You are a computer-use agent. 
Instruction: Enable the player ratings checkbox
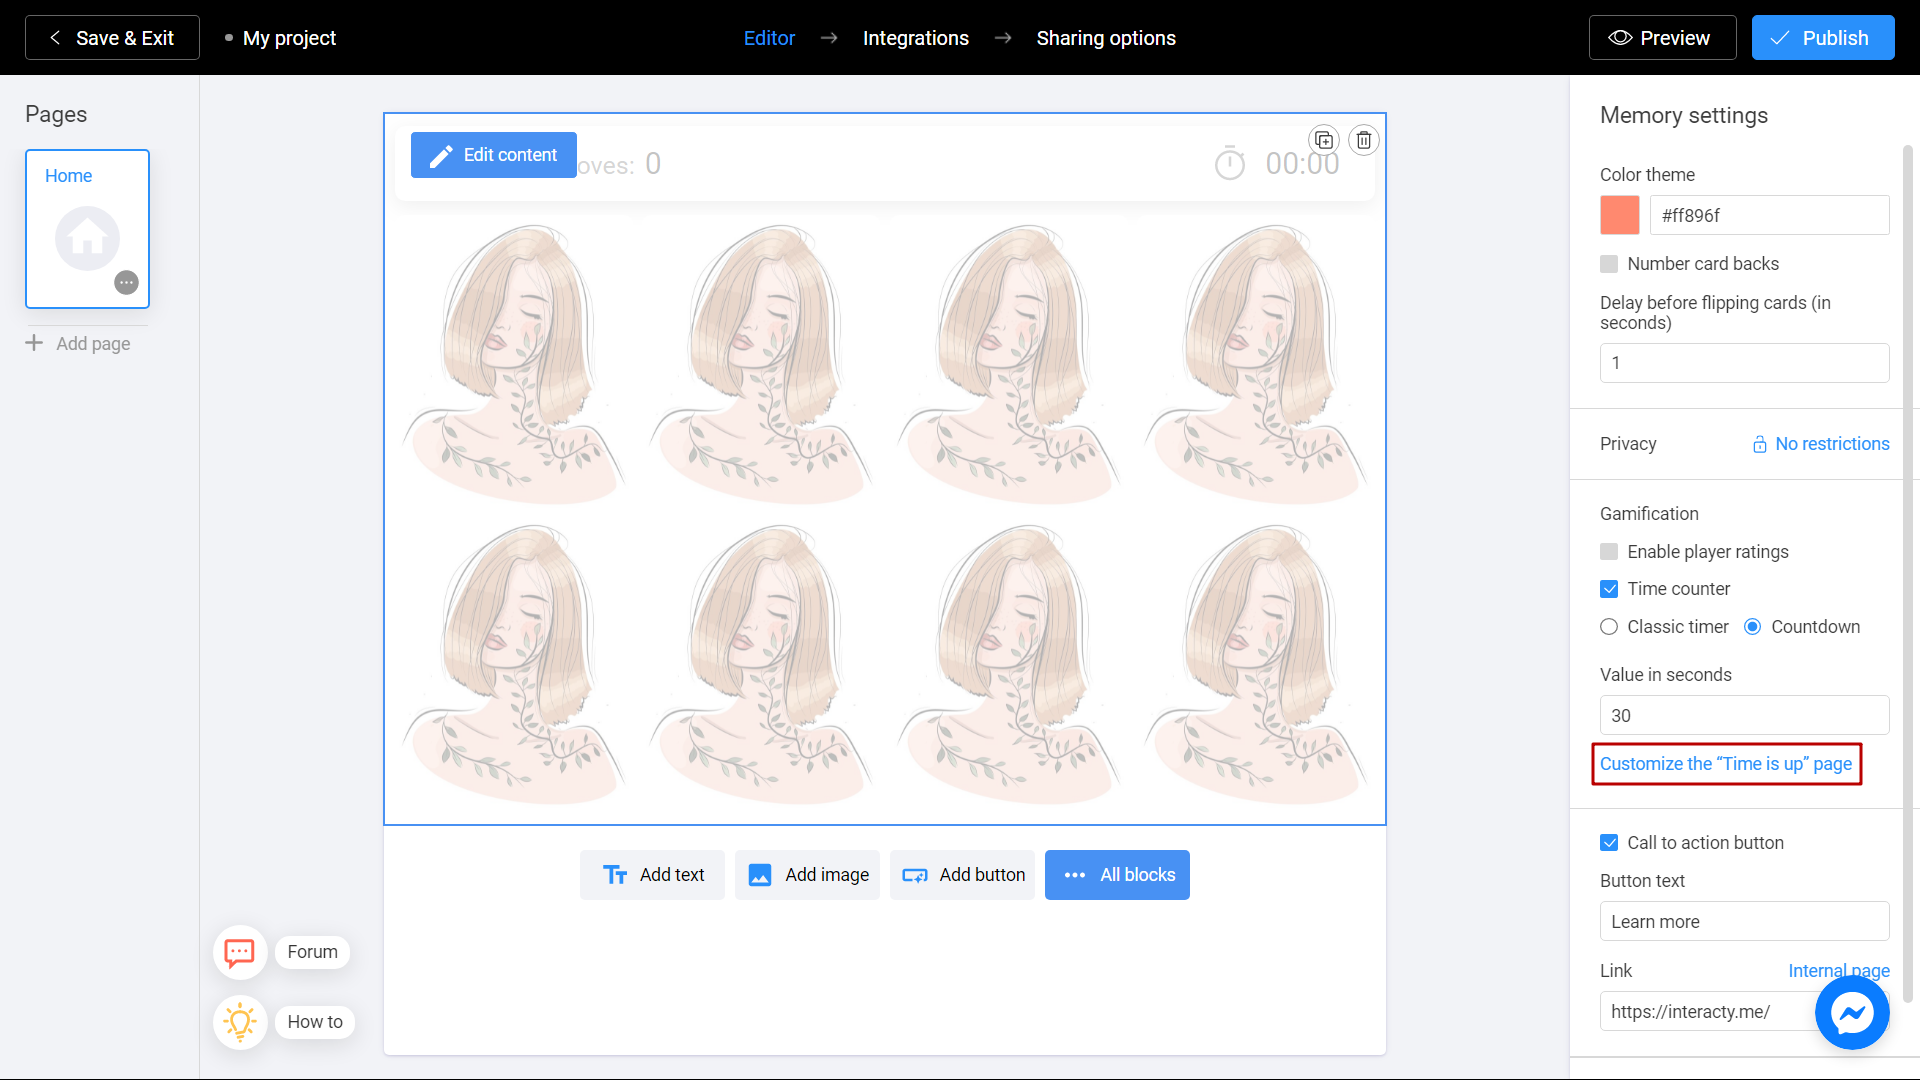point(1609,551)
